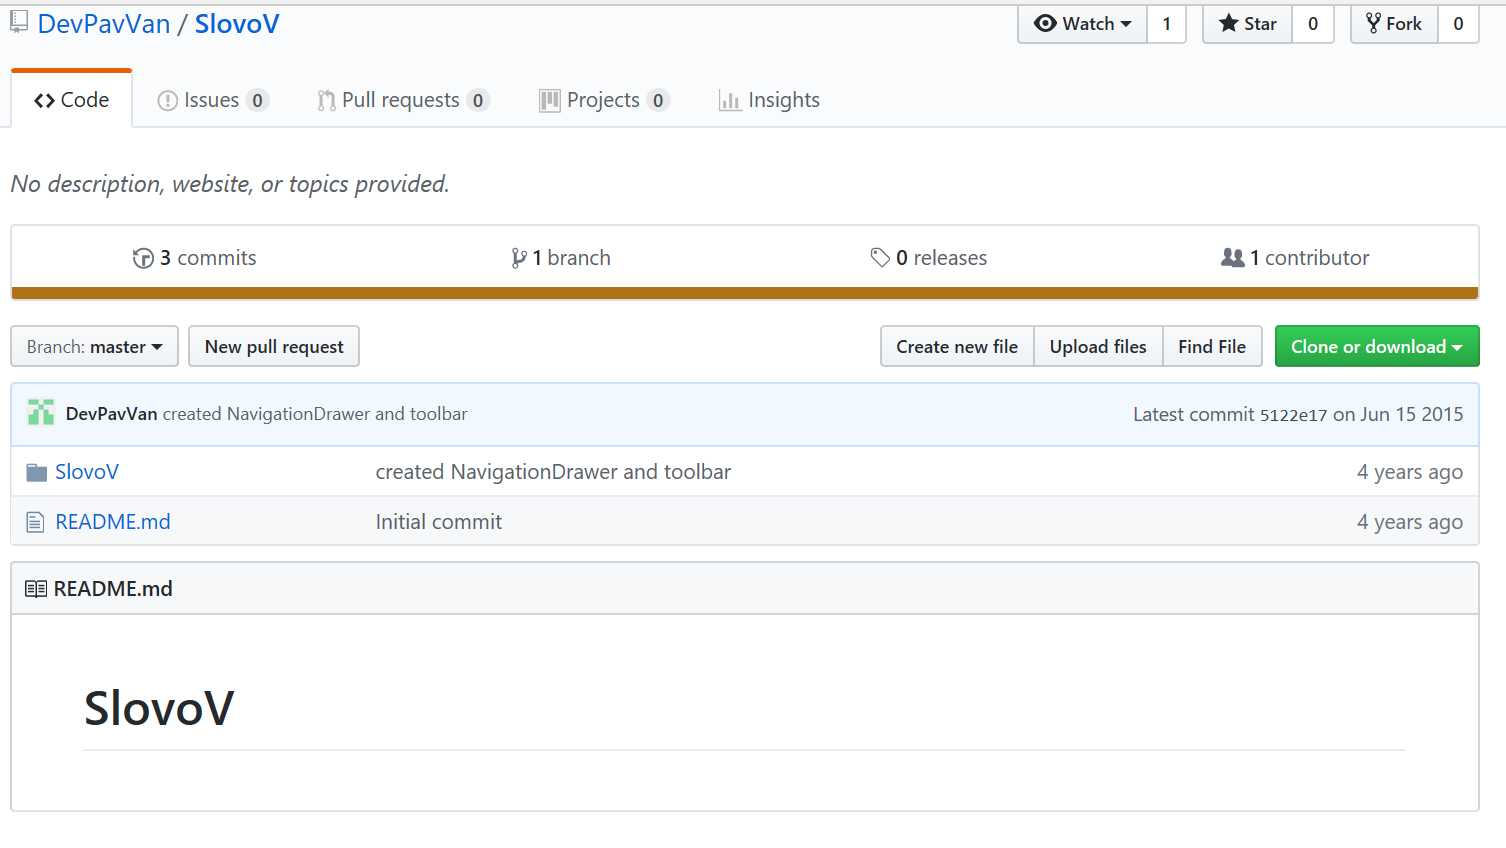Fork the SlovoV repository
Screen dimensions: 1506x848
[x=1394, y=24]
